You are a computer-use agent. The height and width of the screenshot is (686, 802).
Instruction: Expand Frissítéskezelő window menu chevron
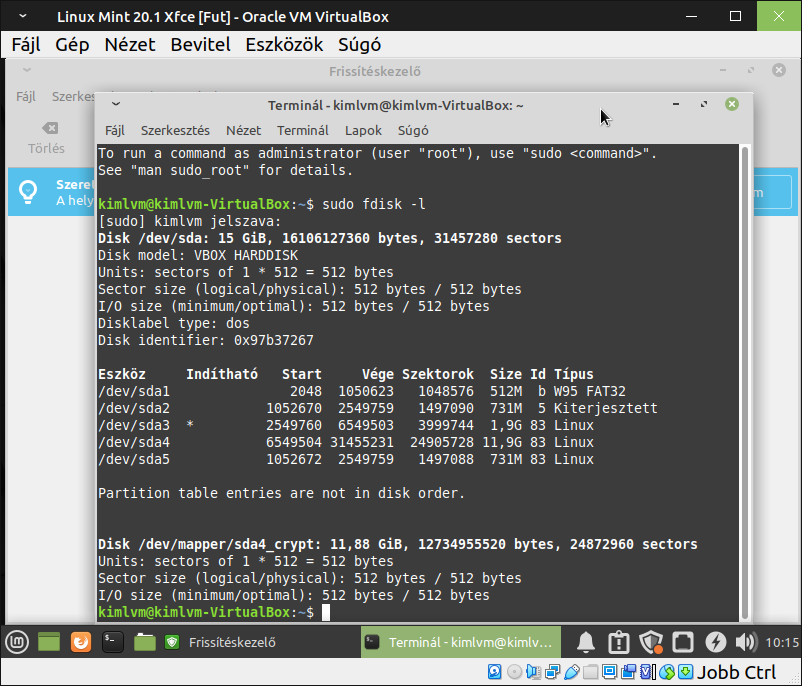pyautogui.click(x=27, y=70)
